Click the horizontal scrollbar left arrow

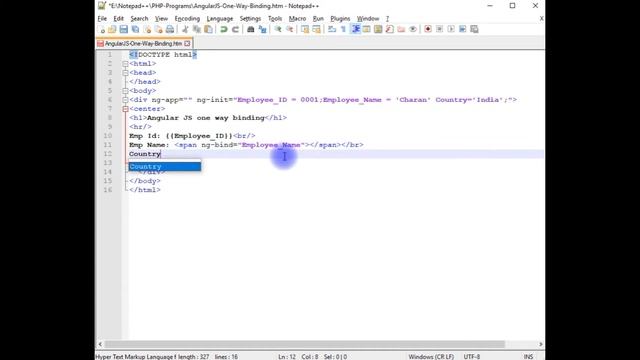[x=100, y=344]
